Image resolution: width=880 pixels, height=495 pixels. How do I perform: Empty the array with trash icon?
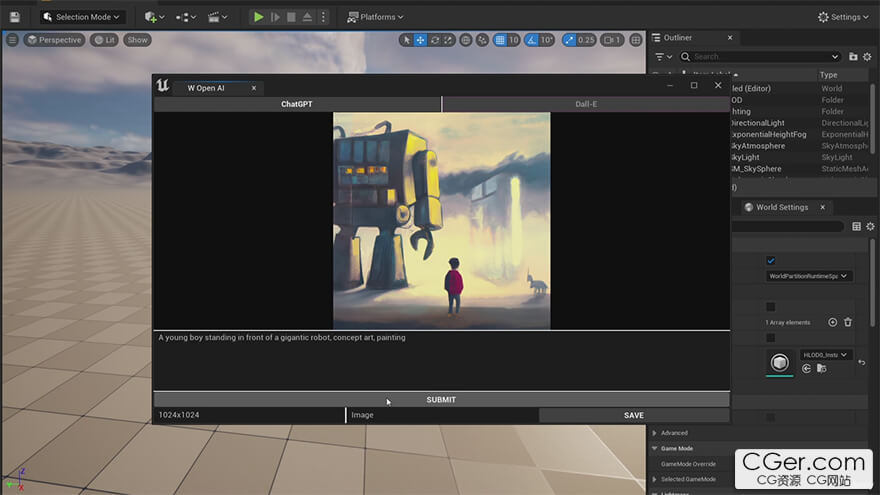click(x=848, y=322)
